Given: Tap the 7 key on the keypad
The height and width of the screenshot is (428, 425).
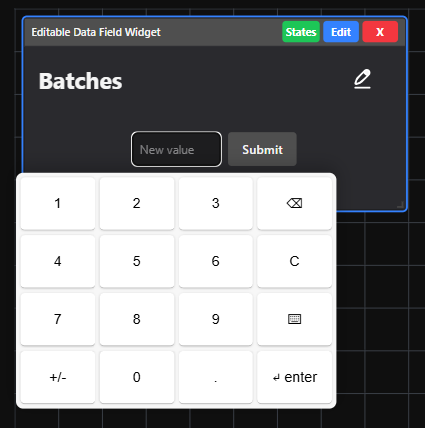Looking at the screenshot, I should [58, 319].
